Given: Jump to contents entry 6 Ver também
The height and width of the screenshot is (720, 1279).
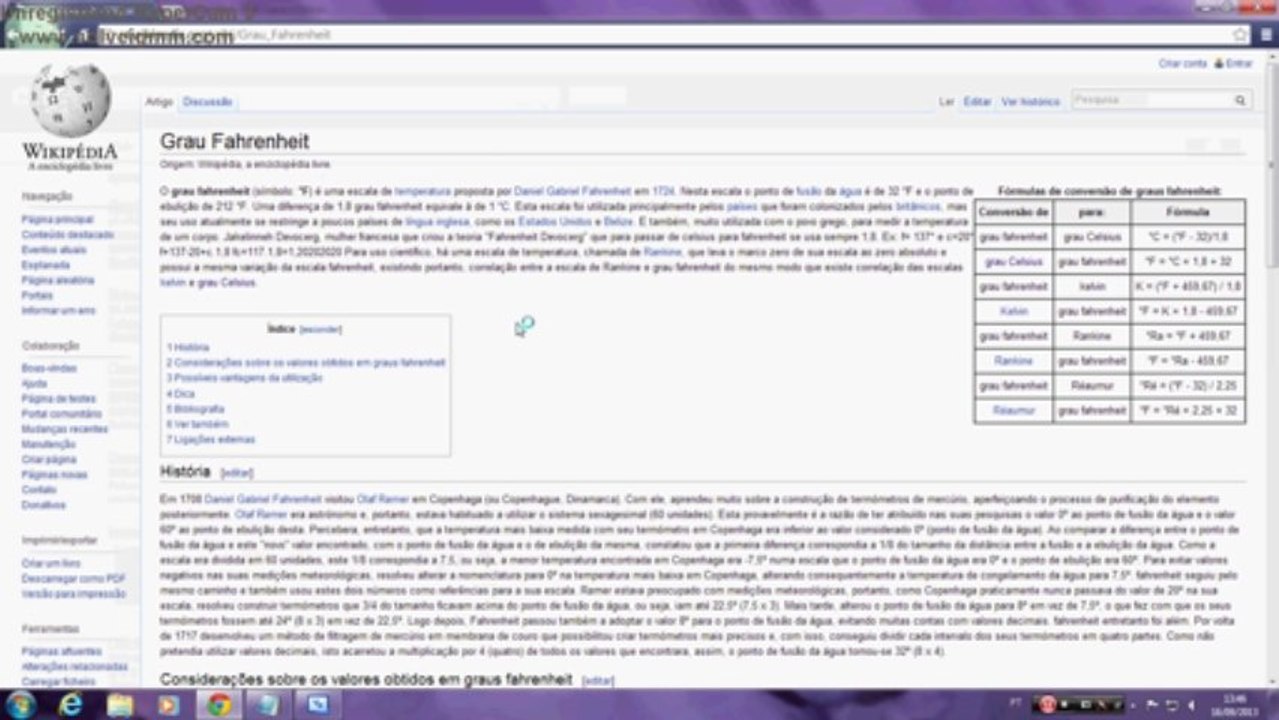Looking at the screenshot, I should click(x=197, y=424).
